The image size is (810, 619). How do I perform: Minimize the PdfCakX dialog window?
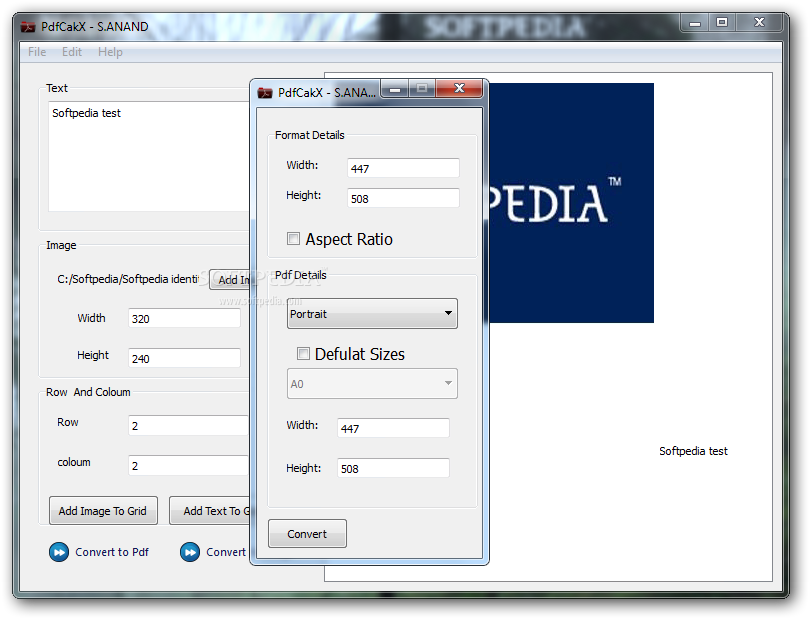[395, 89]
